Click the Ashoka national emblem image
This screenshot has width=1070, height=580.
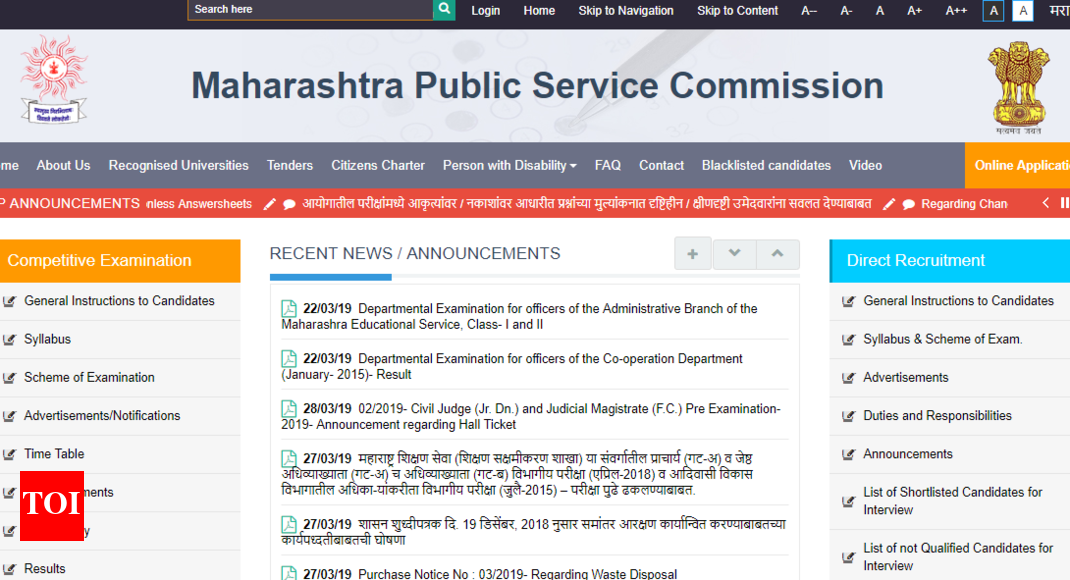1018,86
